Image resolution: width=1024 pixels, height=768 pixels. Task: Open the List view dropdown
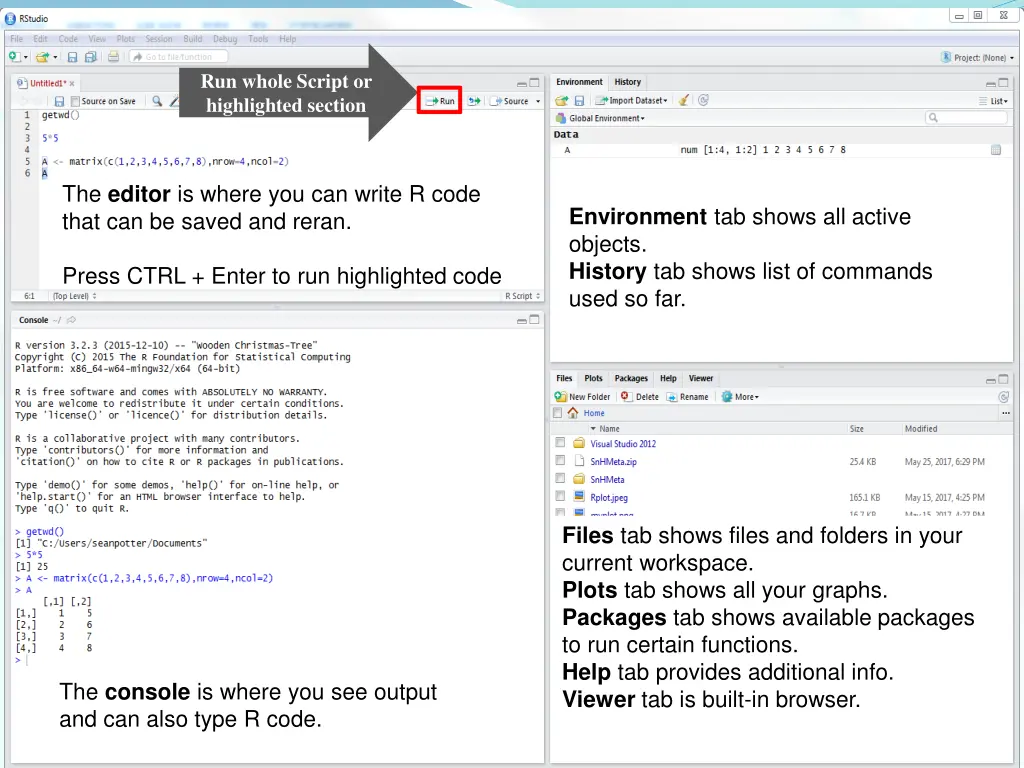coord(993,101)
